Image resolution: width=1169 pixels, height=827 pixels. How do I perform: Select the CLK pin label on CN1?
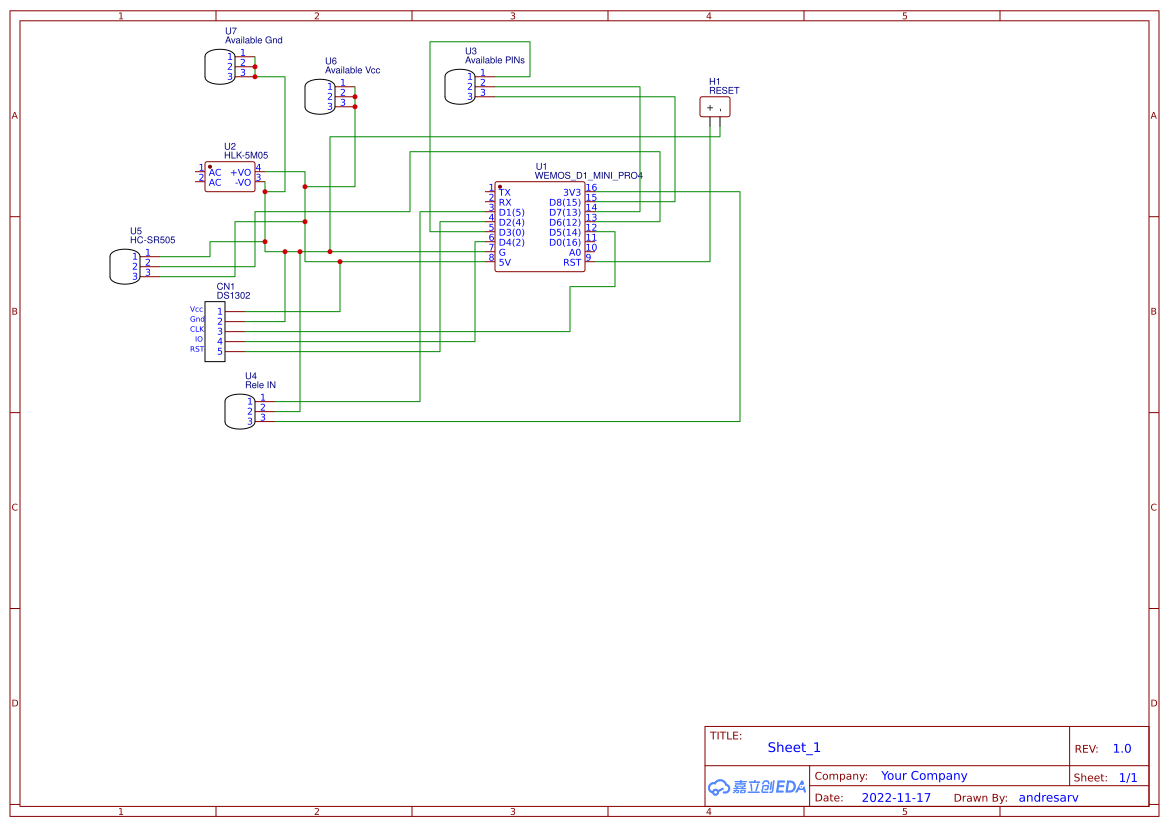[x=197, y=328]
